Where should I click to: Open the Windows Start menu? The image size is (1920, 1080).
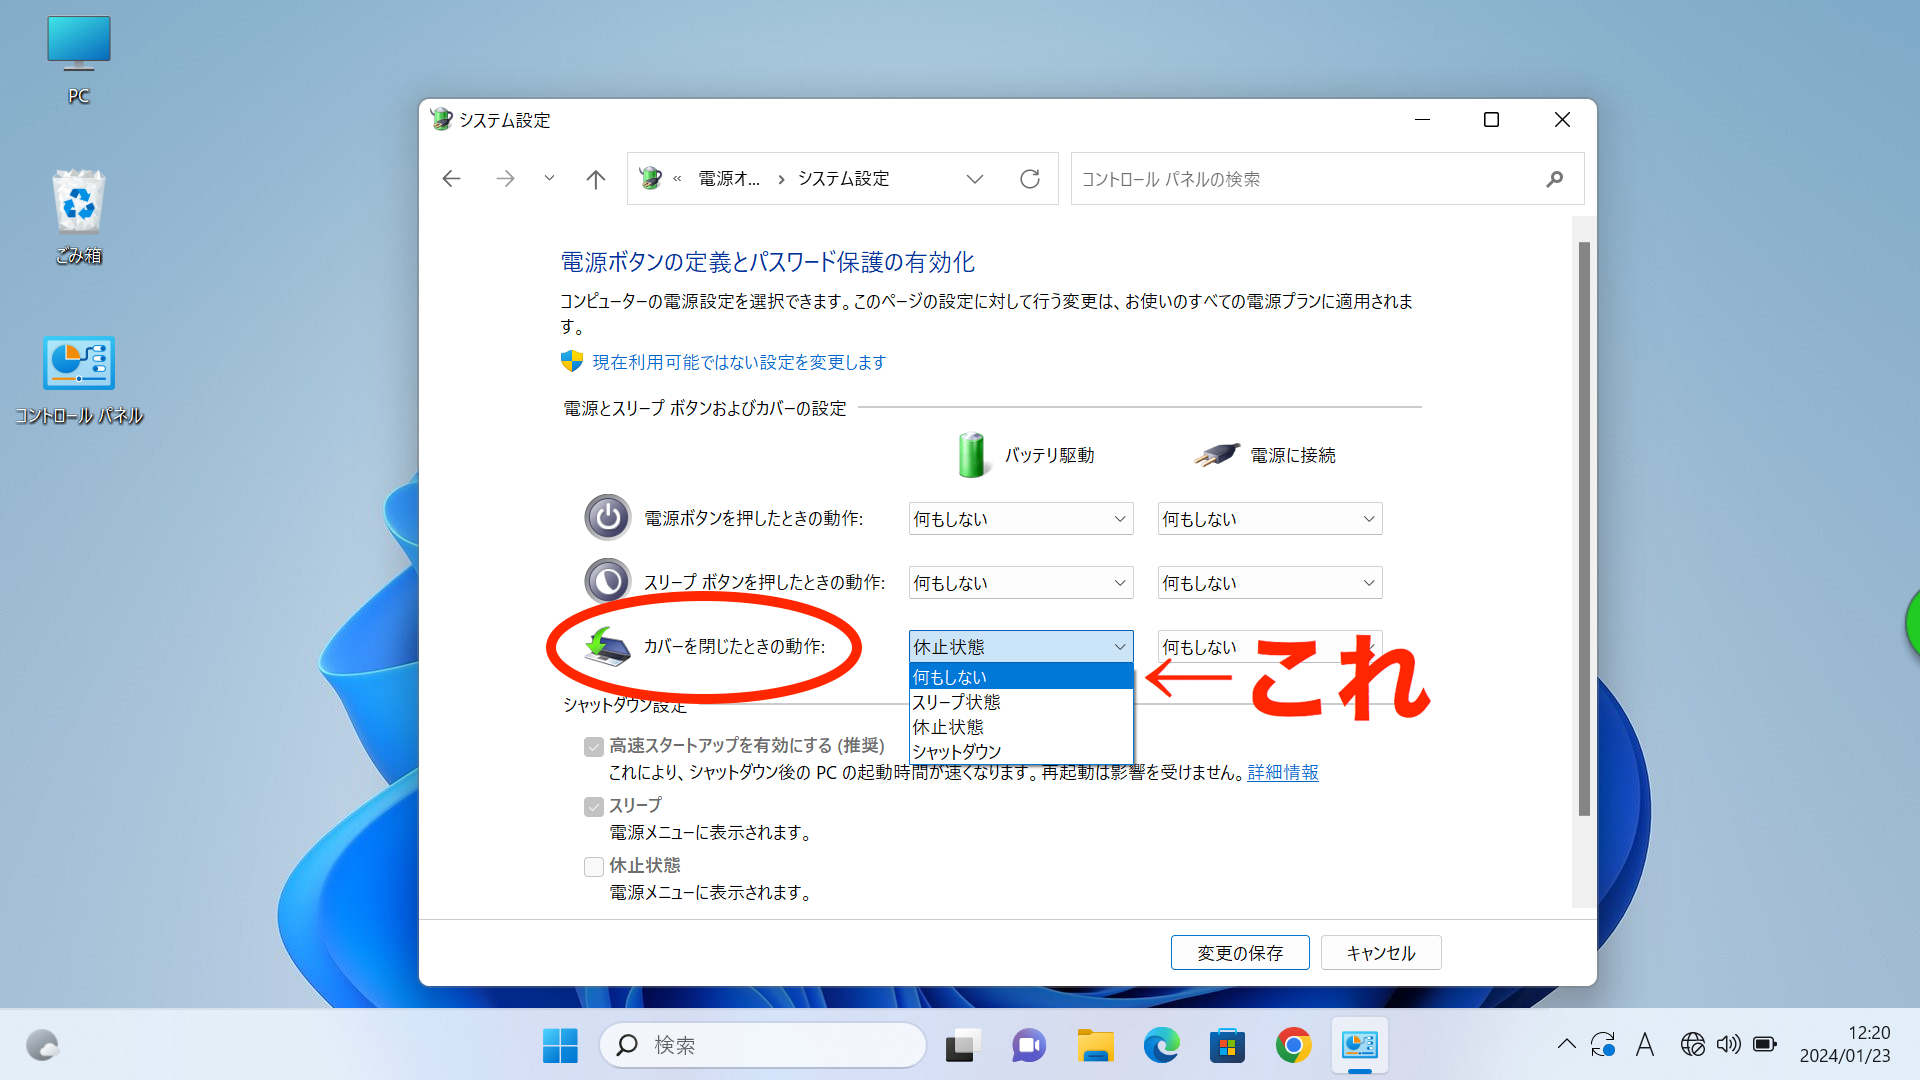click(x=560, y=1044)
